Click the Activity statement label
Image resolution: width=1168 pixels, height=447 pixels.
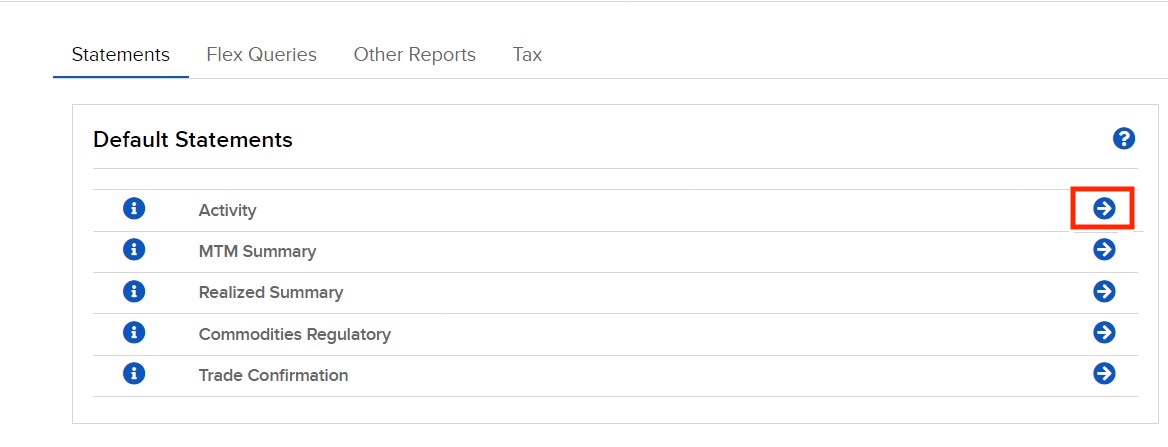click(x=227, y=210)
